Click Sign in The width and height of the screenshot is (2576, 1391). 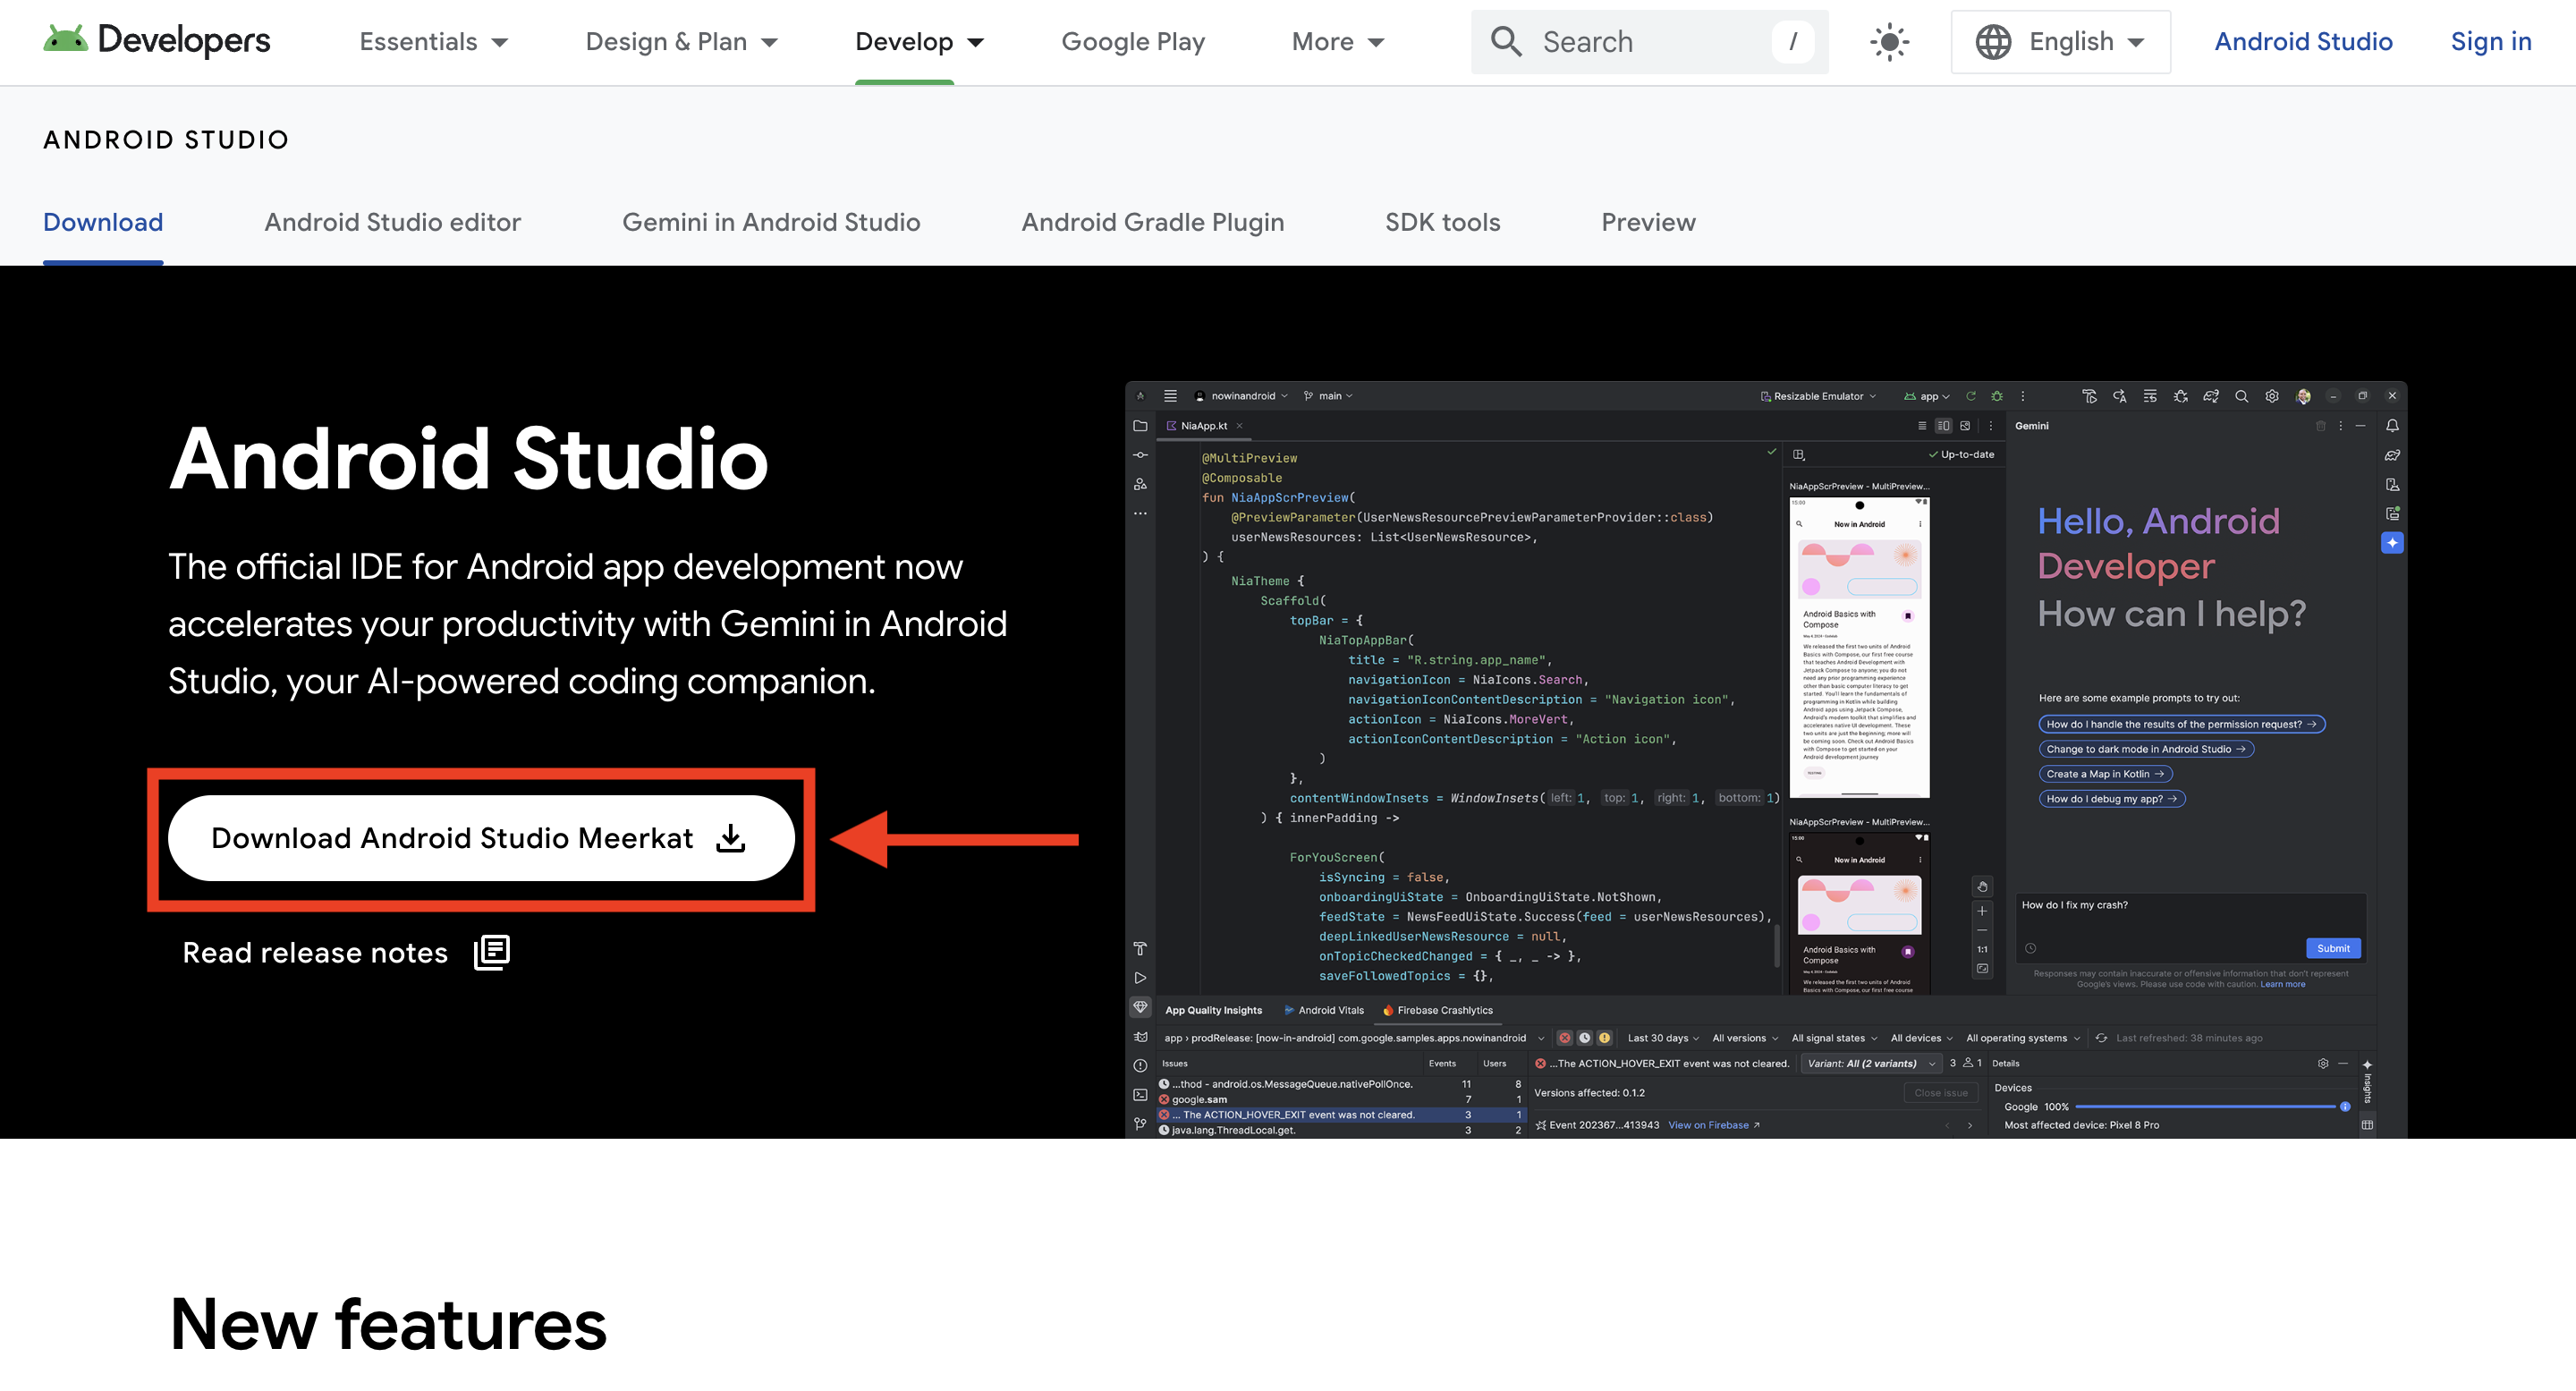click(2490, 42)
